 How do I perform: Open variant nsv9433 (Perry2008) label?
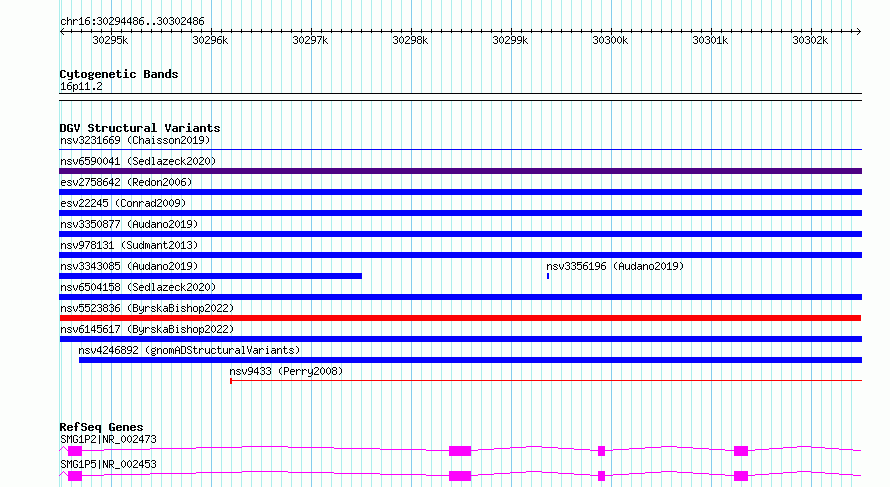286,371
